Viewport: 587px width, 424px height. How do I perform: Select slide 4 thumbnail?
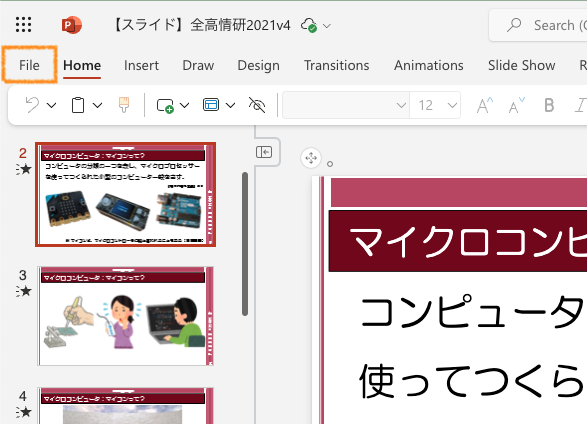point(125,406)
